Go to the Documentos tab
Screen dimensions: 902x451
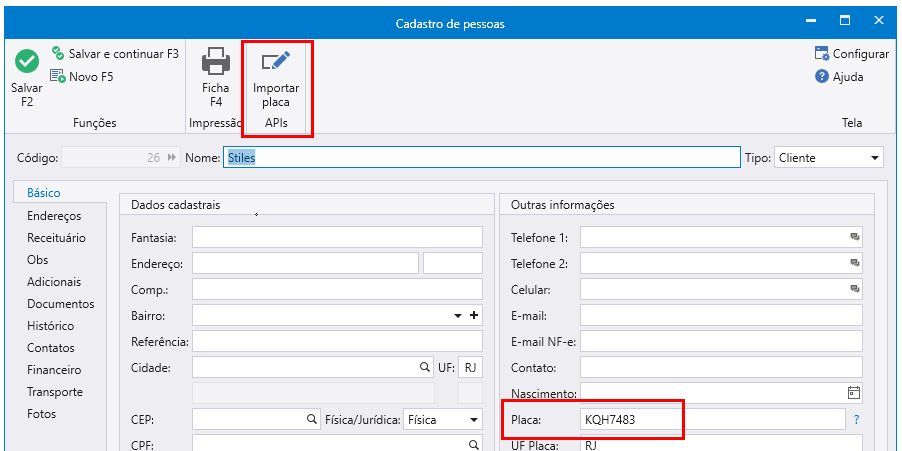pyautogui.click(x=60, y=304)
